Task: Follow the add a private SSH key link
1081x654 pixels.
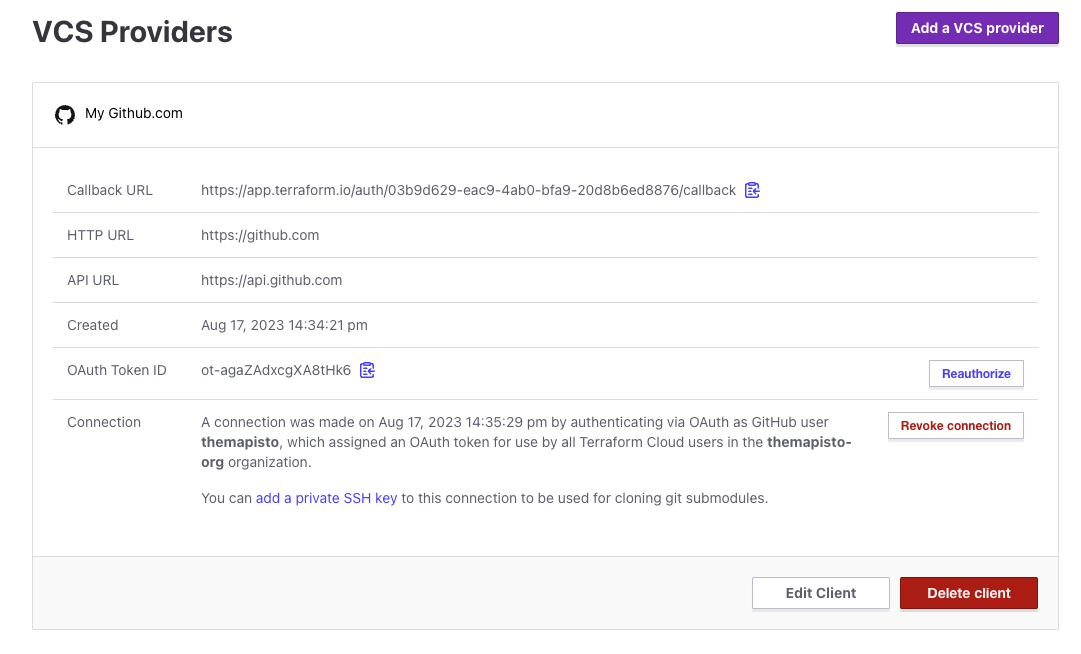Action: click(326, 498)
